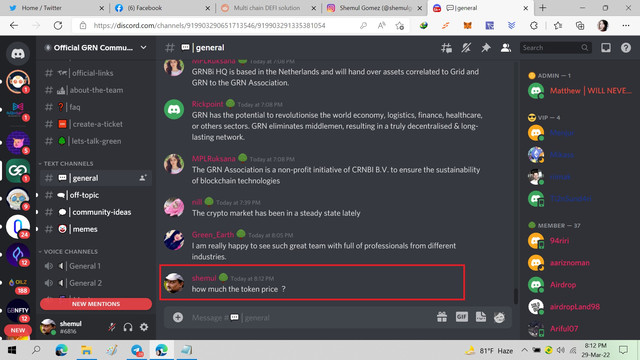
Task: Click the Discord message search field
Action: click(555, 48)
